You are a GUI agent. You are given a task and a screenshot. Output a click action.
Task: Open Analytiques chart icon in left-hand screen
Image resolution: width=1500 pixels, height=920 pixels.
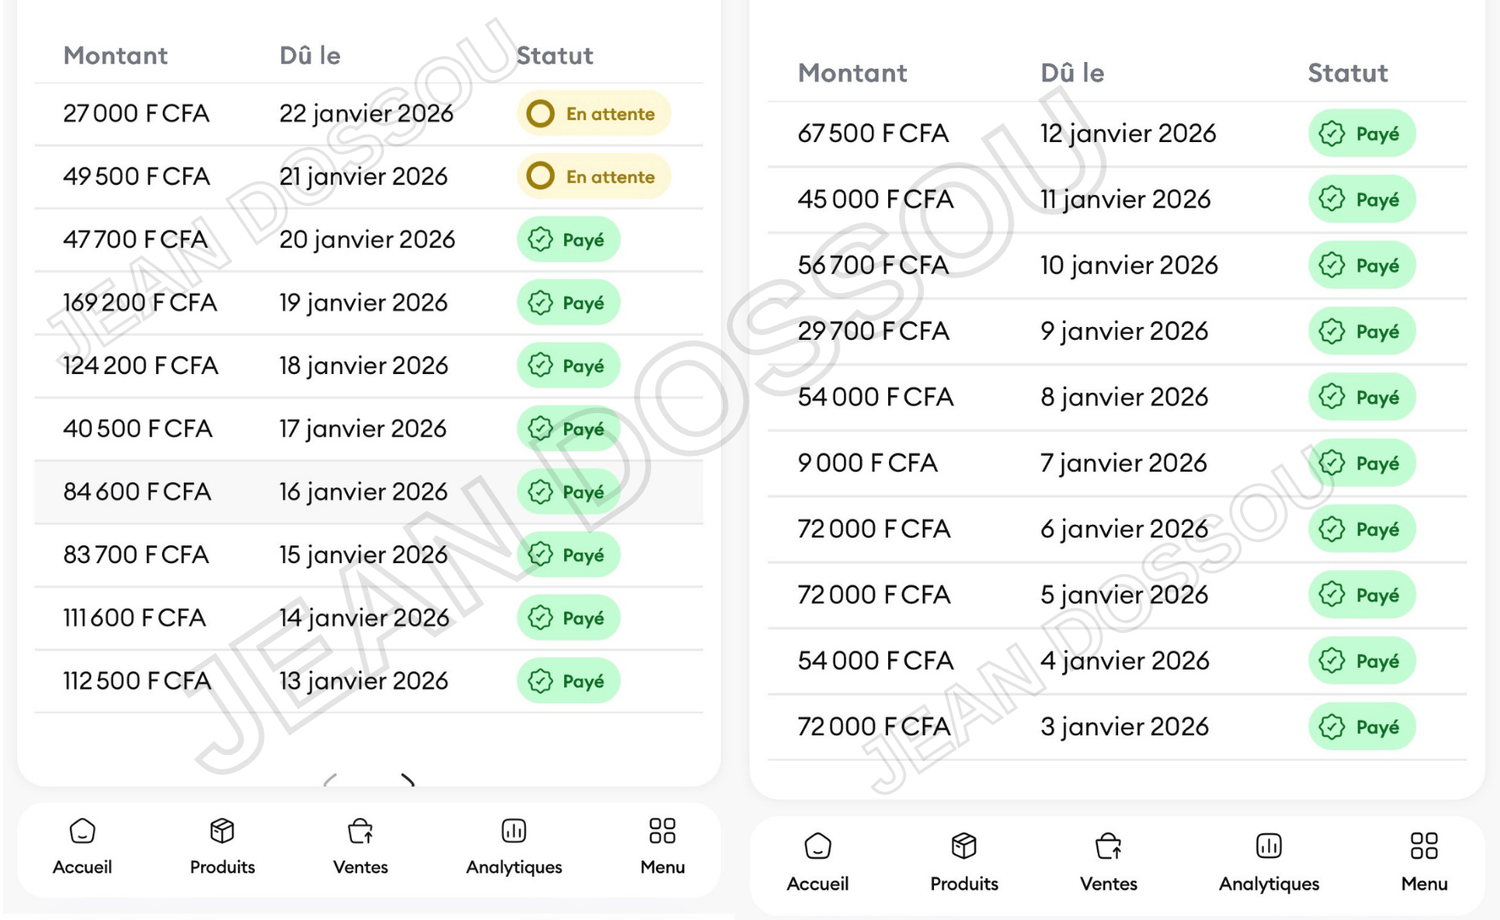point(514,831)
